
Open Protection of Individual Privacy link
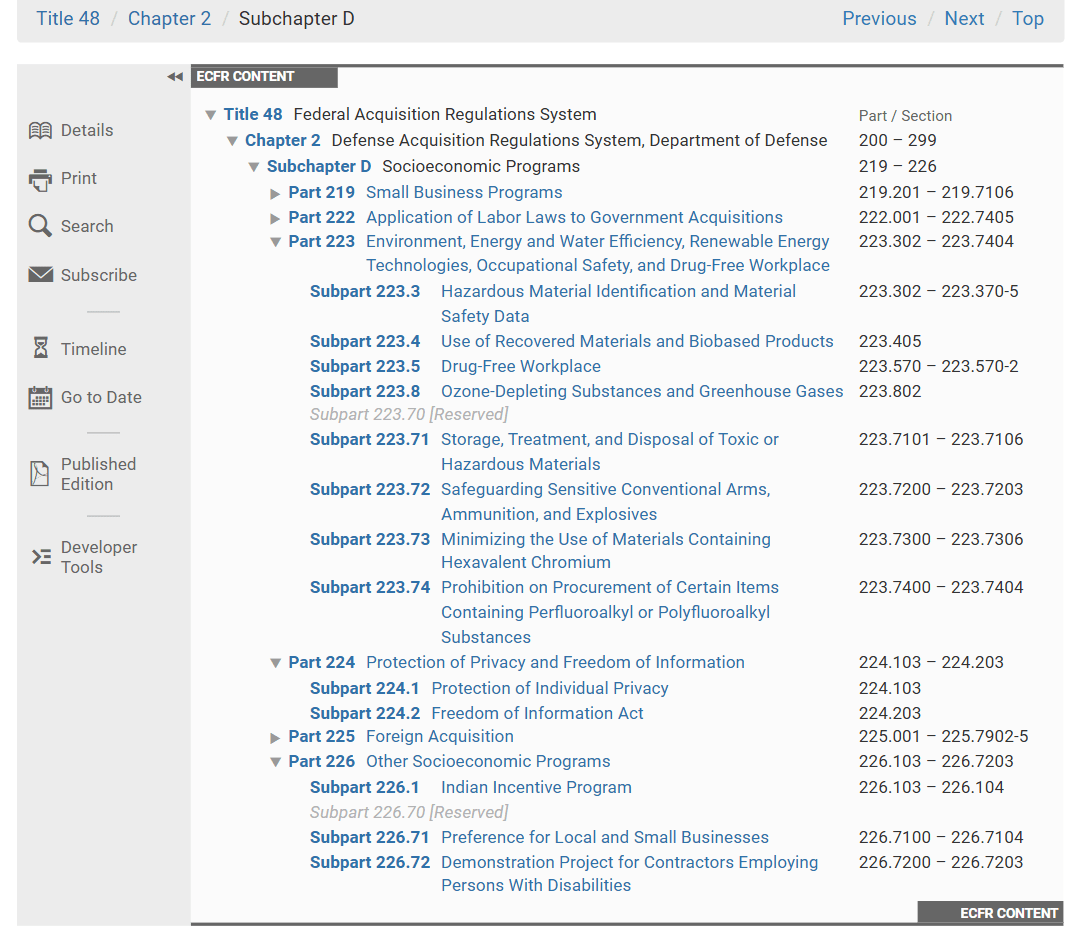pos(550,688)
